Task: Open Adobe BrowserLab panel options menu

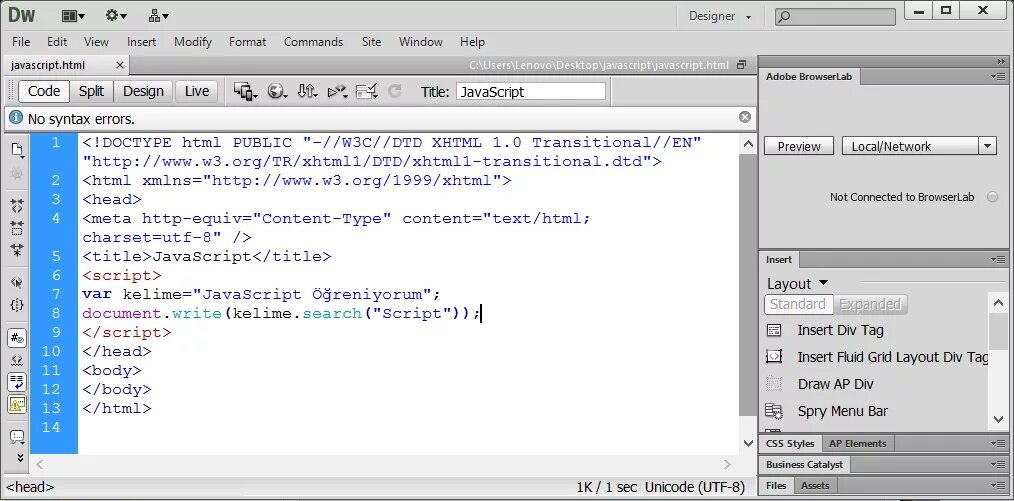Action: click(x=998, y=76)
